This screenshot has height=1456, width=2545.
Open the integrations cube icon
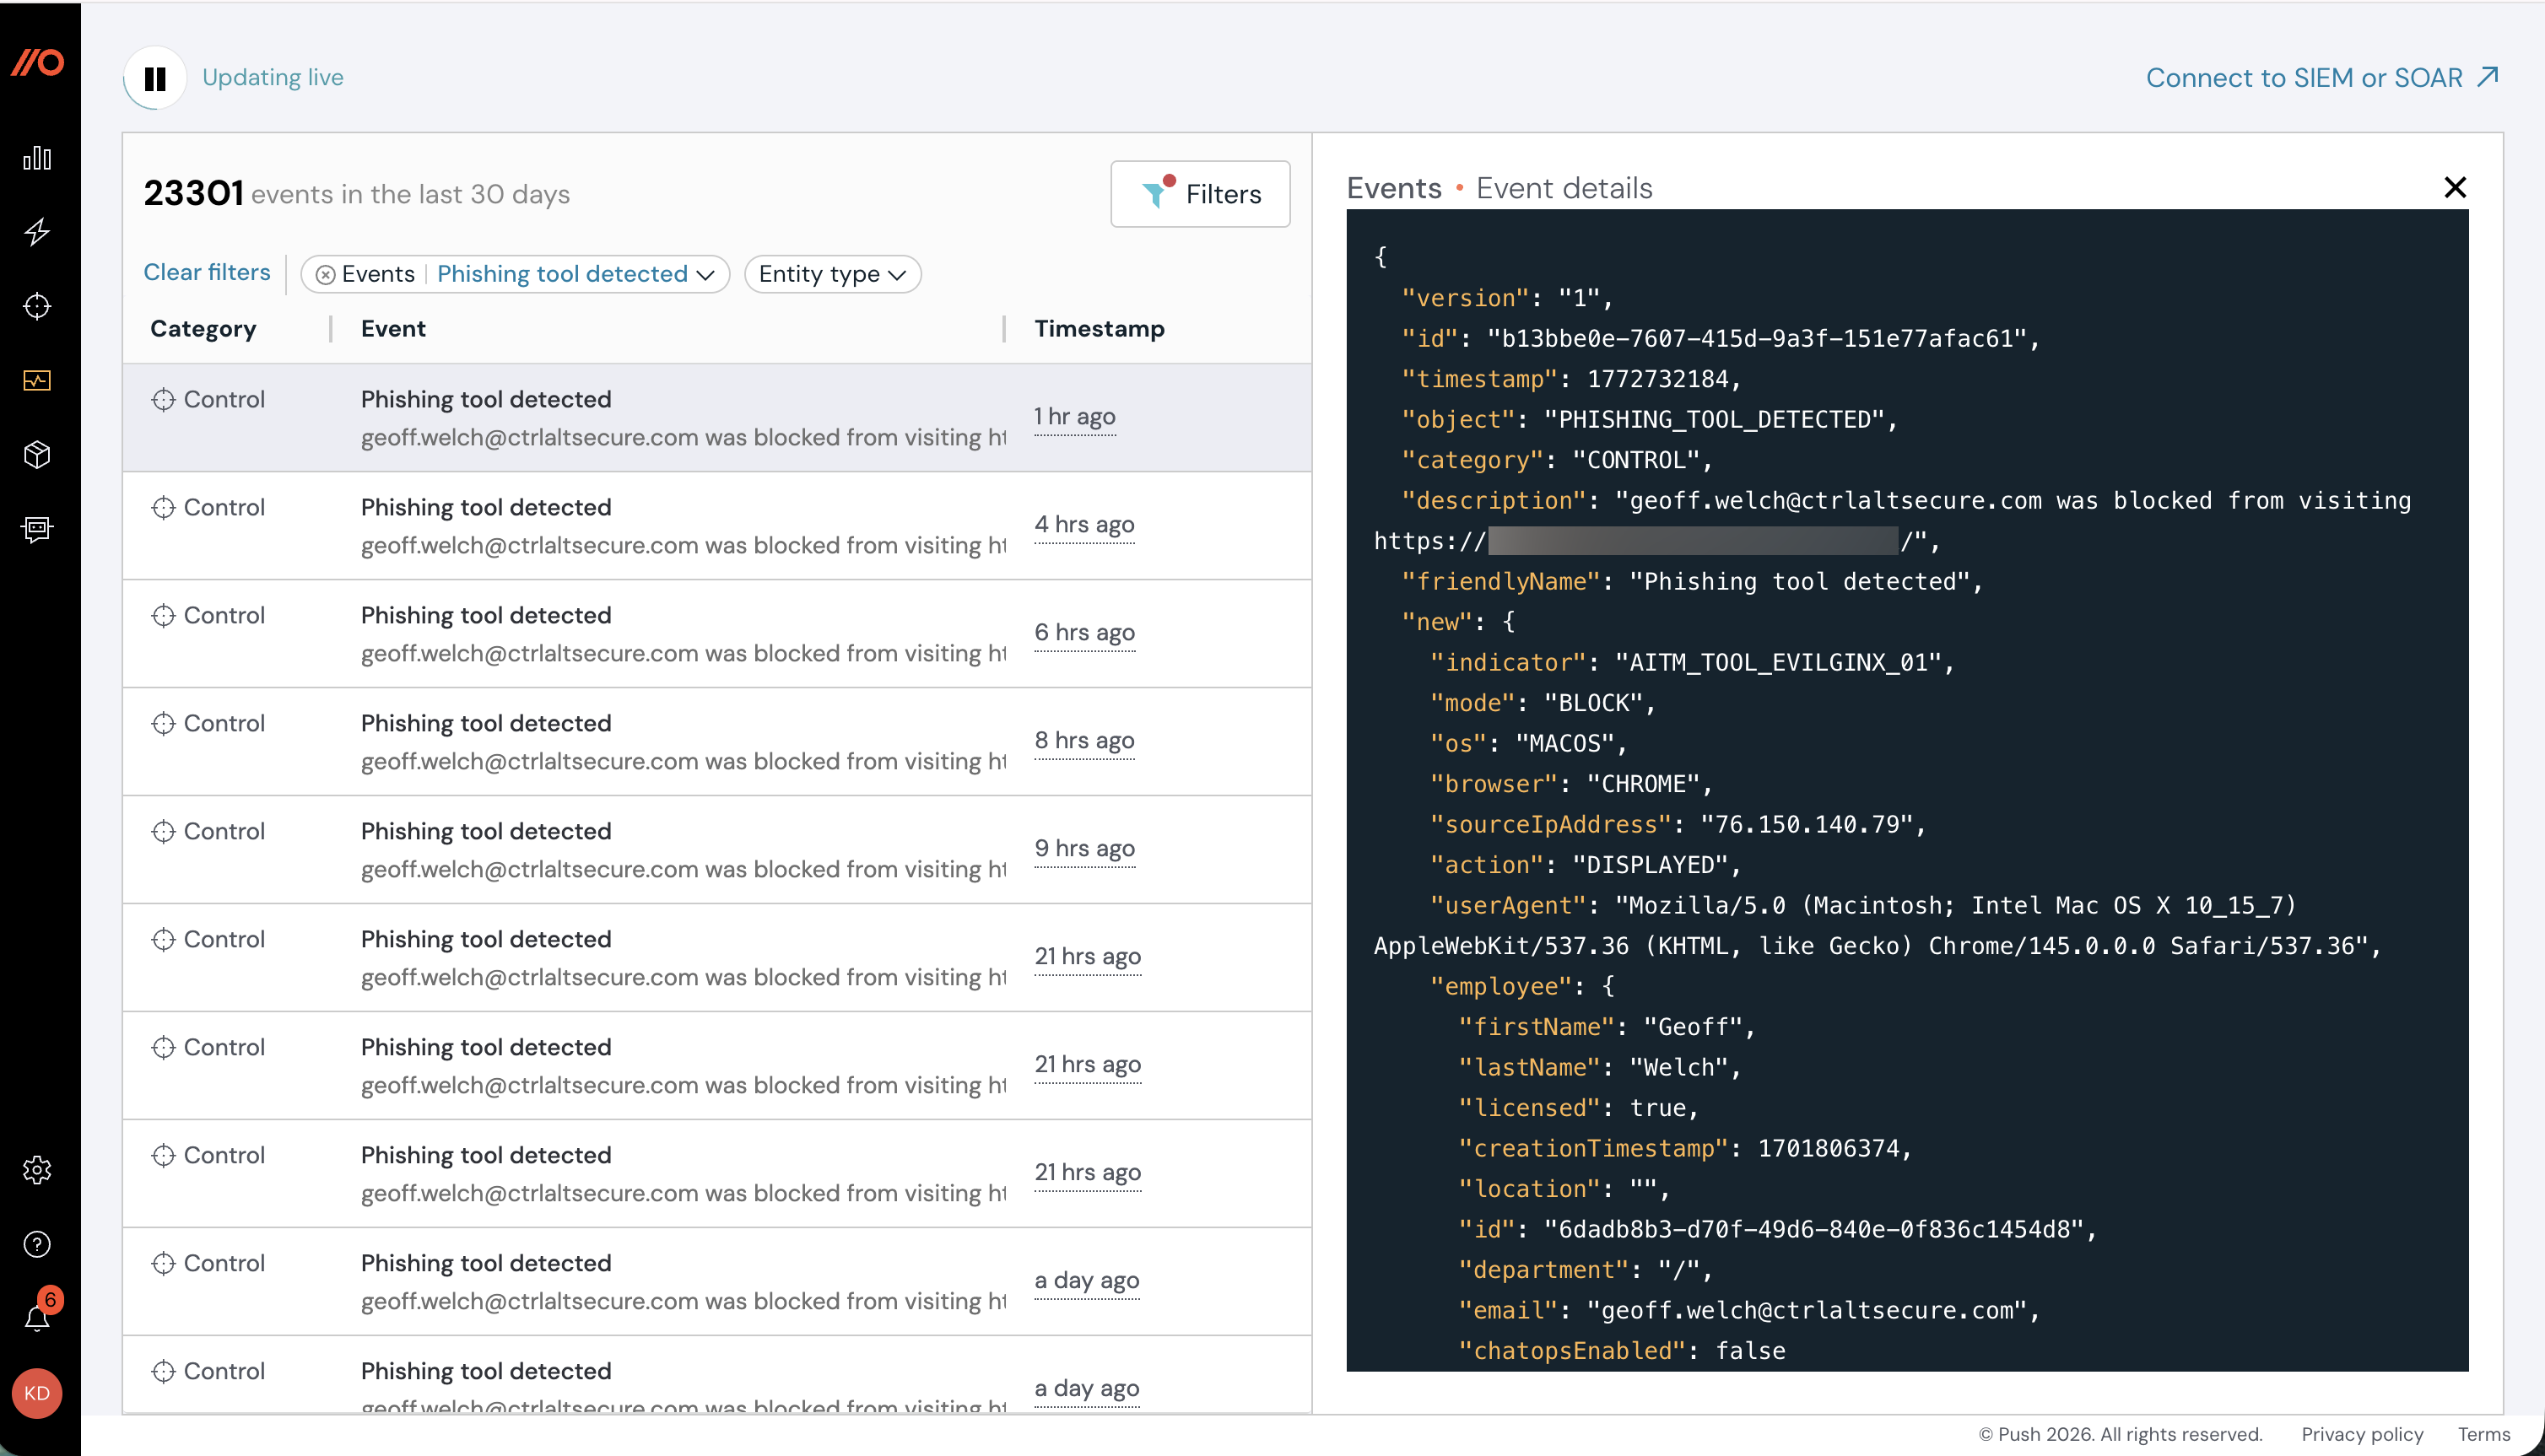(37, 455)
